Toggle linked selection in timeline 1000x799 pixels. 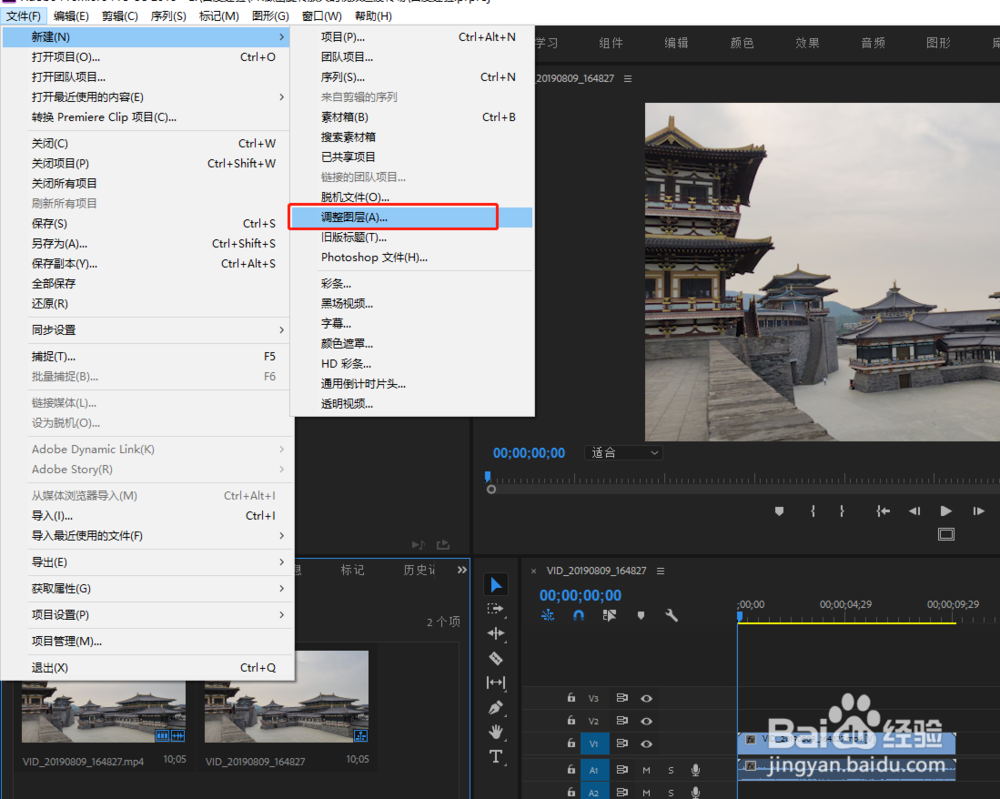(609, 615)
